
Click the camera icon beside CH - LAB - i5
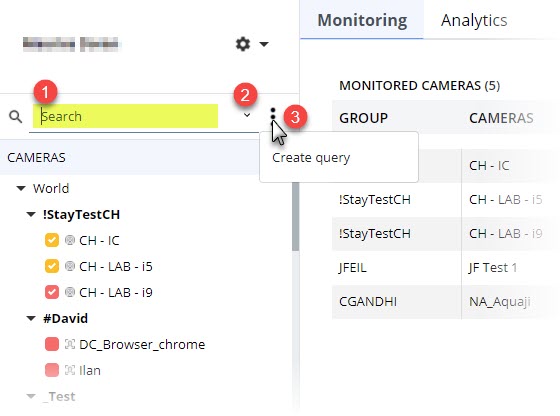[x=70, y=266]
